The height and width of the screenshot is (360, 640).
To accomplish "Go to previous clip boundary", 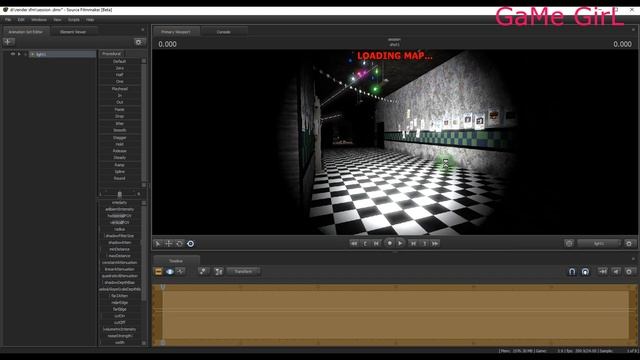I will point(365,243).
